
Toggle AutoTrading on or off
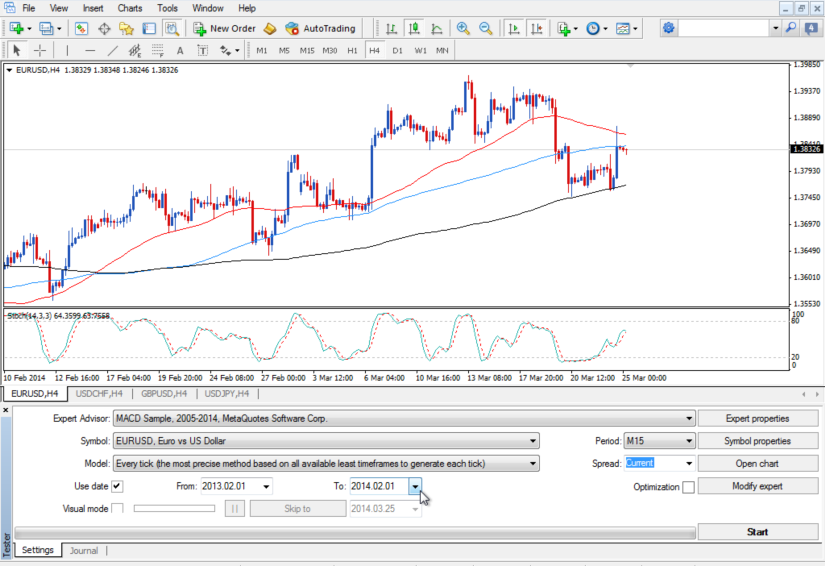pos(320,28)
